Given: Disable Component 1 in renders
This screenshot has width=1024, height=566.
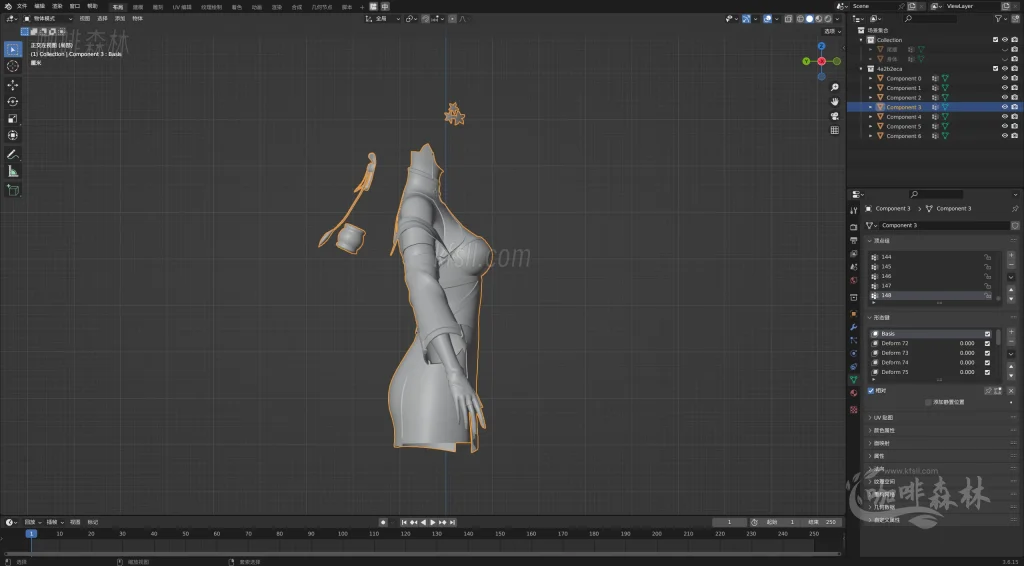Looking at the screenshot, I should [1015, 88].
